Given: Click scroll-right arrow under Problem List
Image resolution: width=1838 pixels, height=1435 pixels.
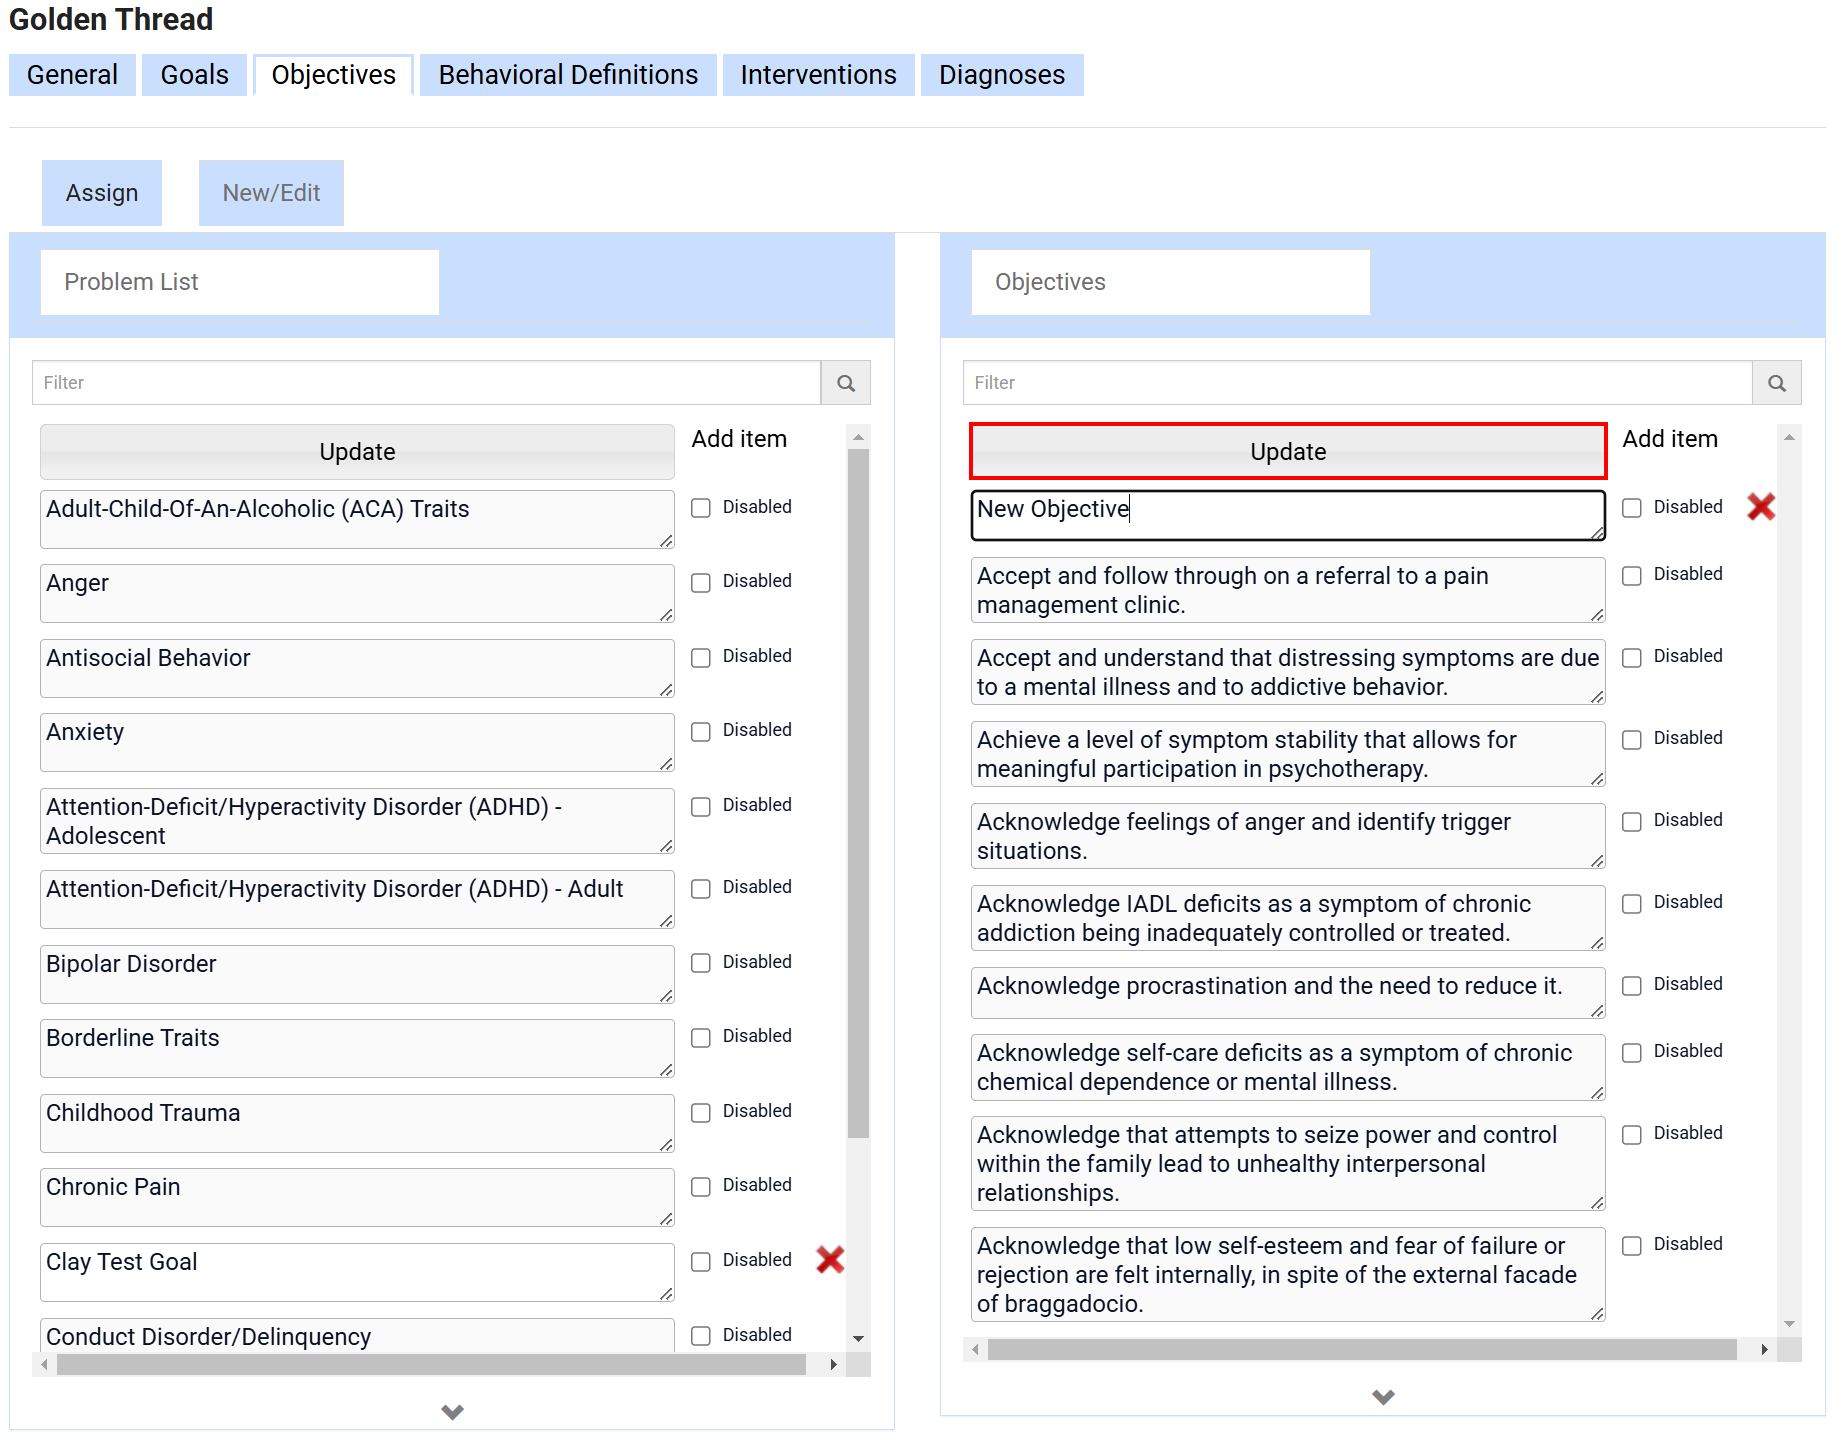Looking at the screenshot, I should (x=833, y=1364).
